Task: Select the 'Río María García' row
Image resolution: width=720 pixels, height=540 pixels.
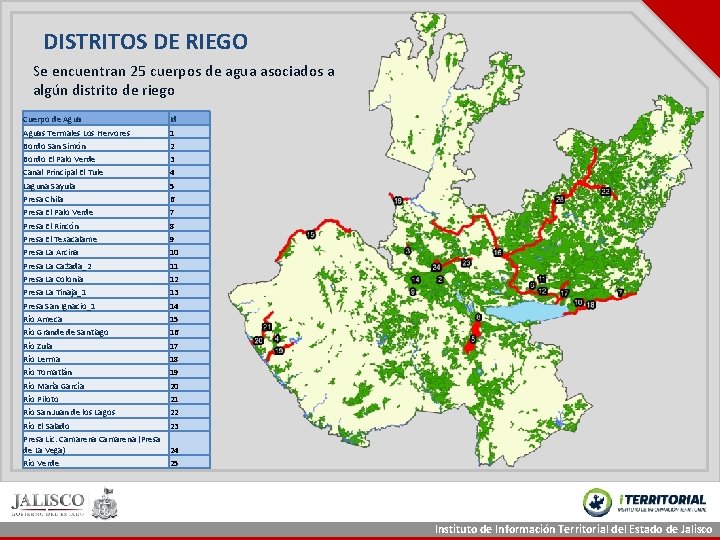Action: pyautogui.click(x=116, y=385)
